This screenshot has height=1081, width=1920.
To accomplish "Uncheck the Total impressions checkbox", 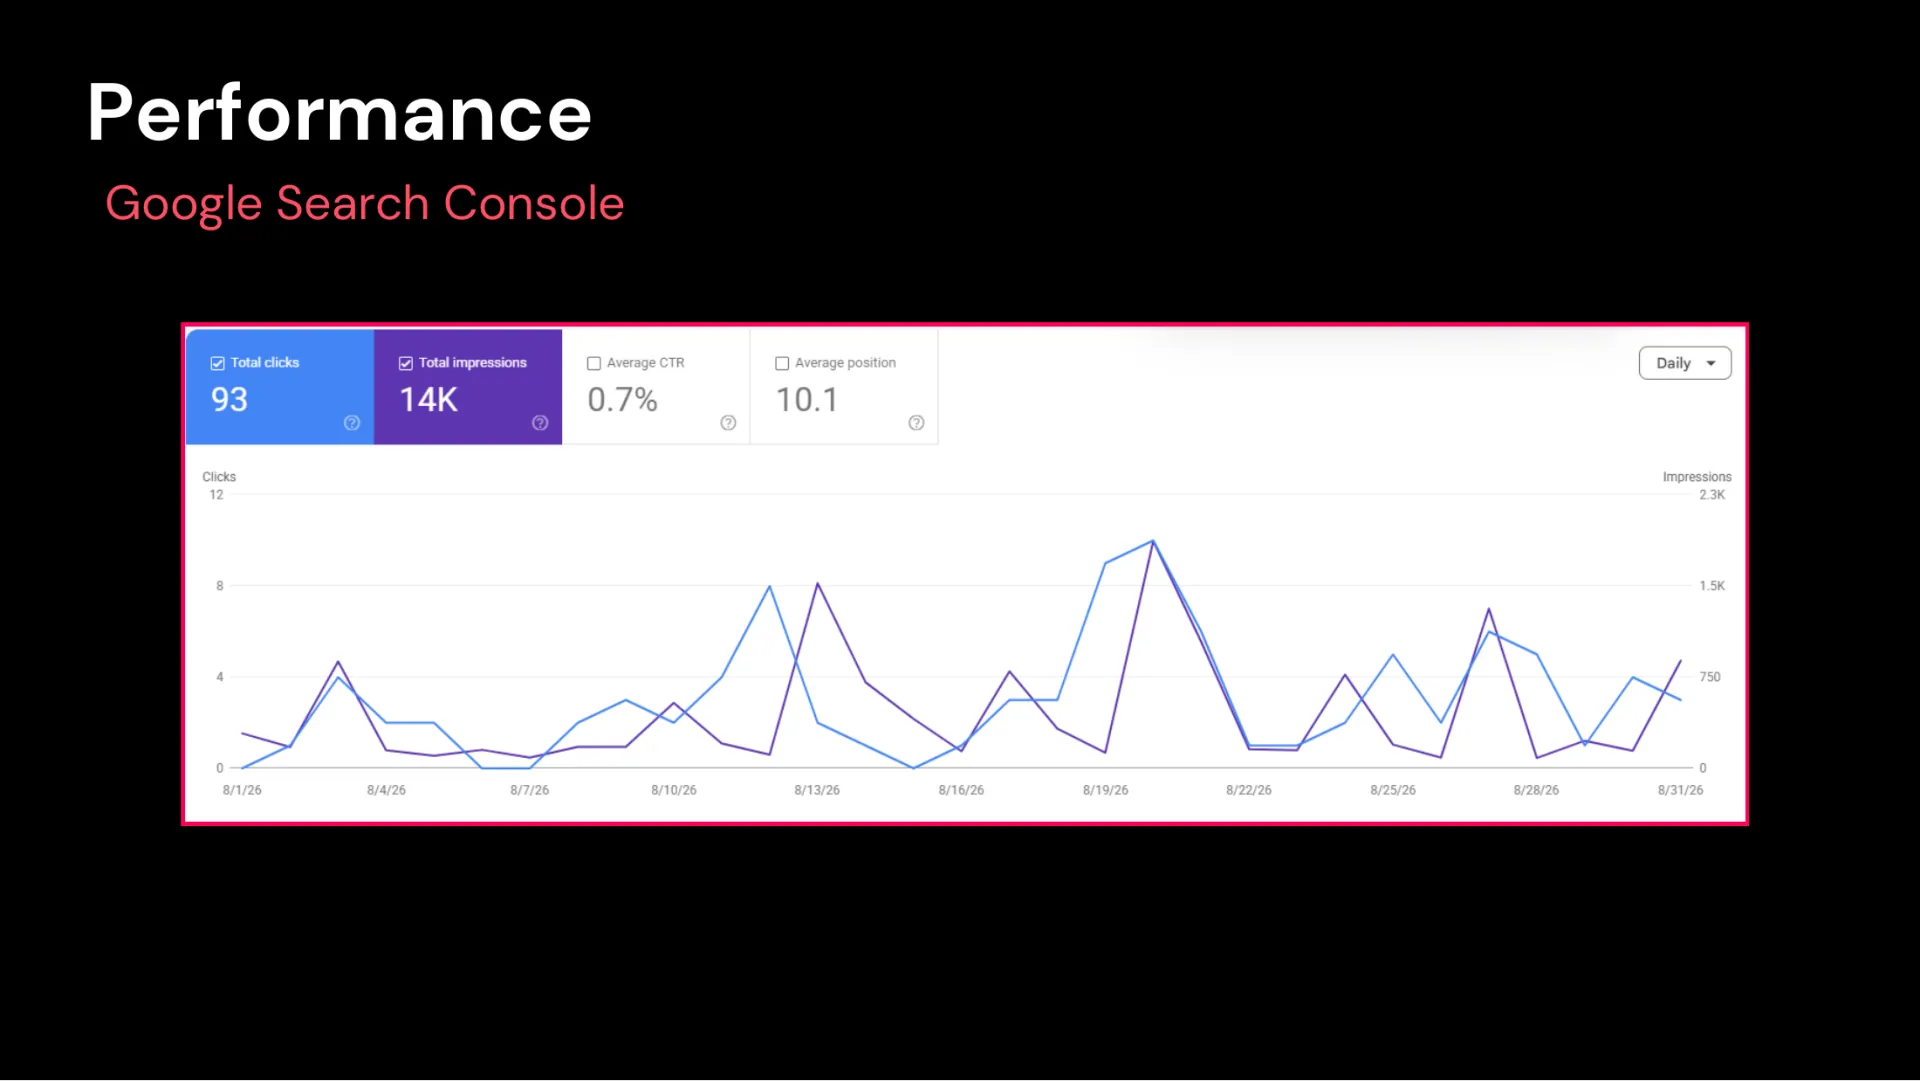I will [x=405, y=363].
